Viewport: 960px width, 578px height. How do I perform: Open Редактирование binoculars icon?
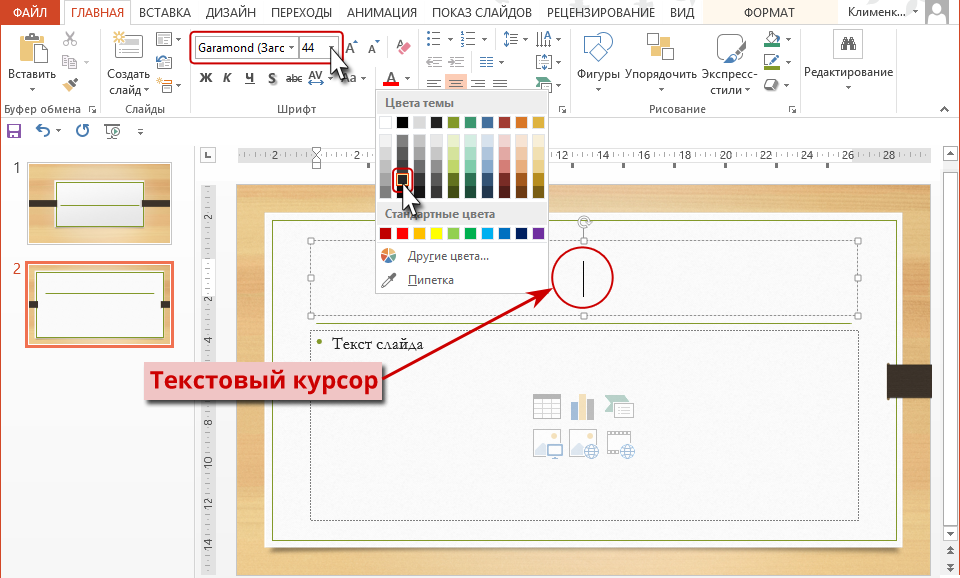click(x=848, y=43)
